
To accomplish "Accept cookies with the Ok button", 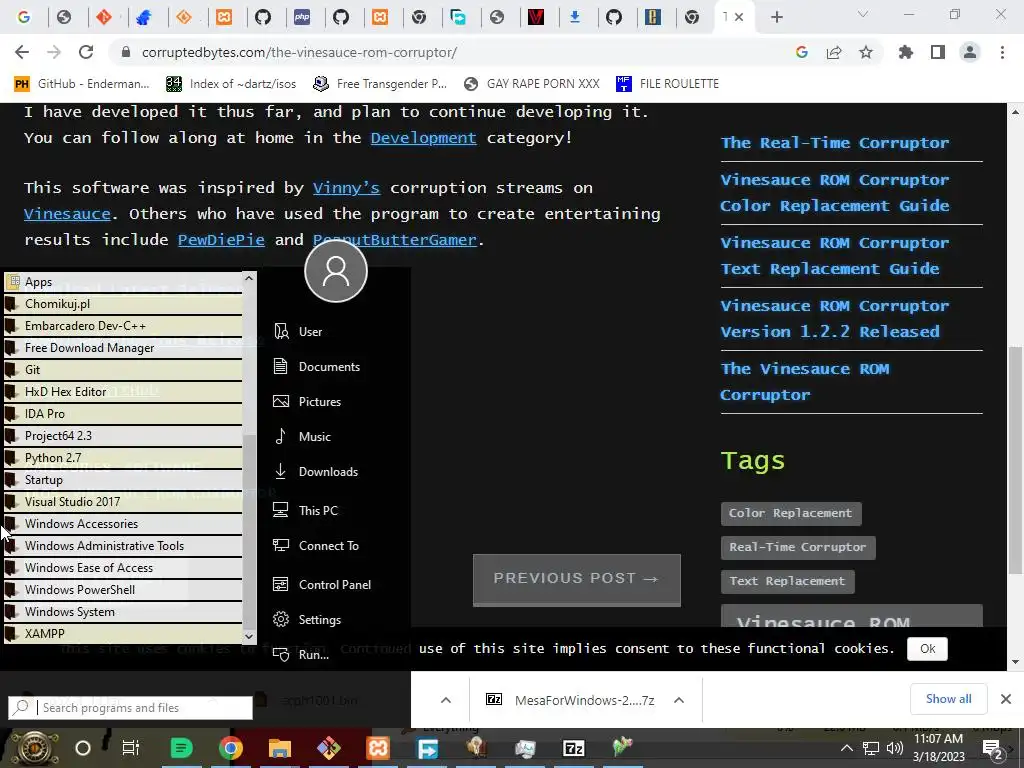I will click(x=927, y=648).
